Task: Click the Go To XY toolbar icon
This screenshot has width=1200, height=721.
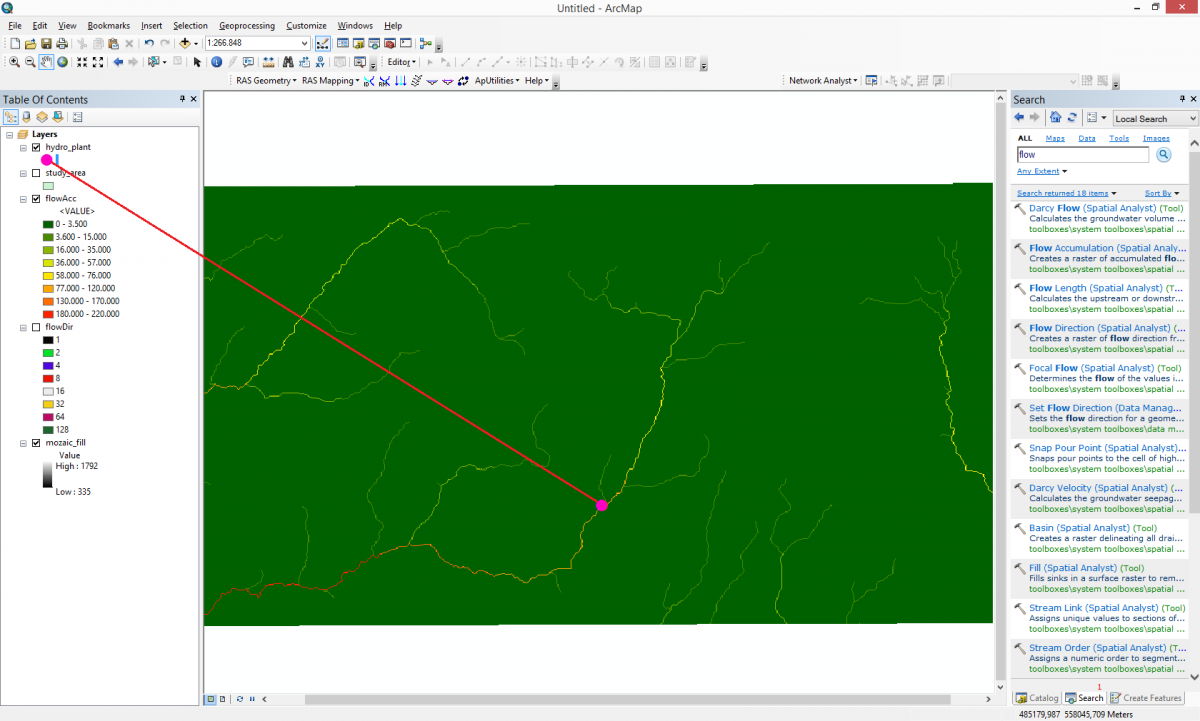Action: [x=319, y=63]
